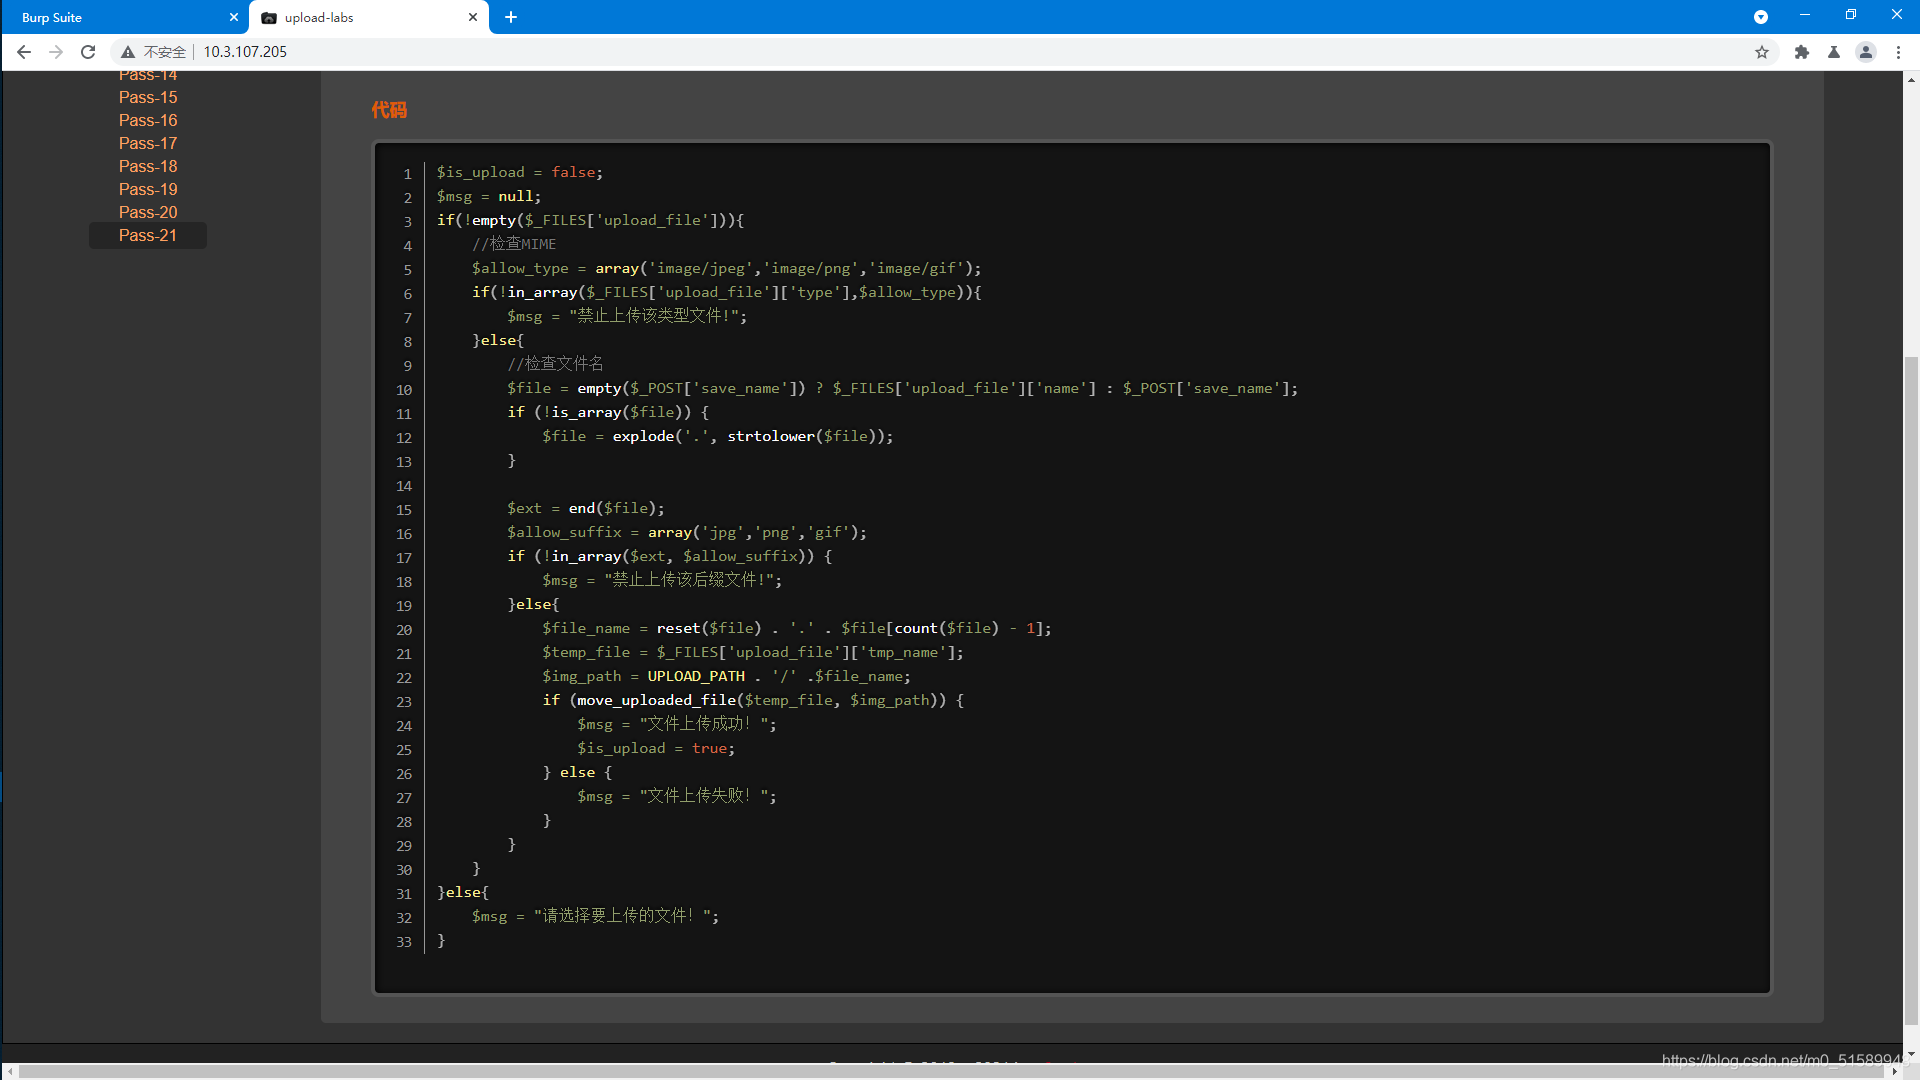Open Pass-16 in the sidebar
This screenshot has width=1920, height=1080.
(148, 120)
